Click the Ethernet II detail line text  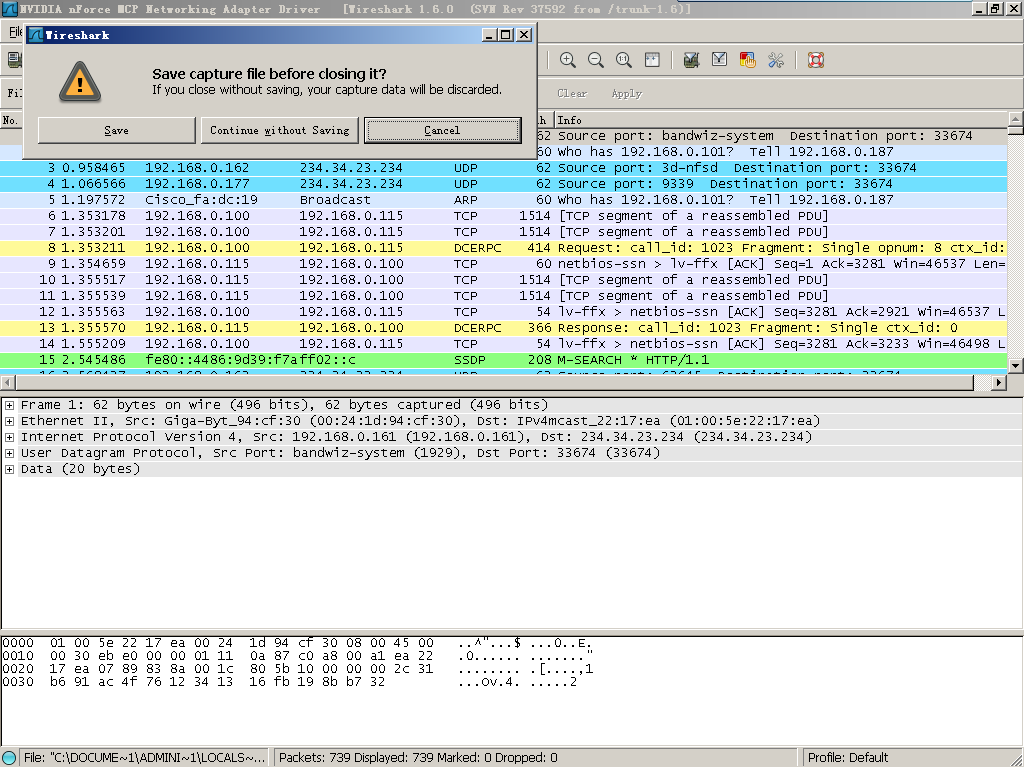pyautogui.click(x=421, y=421)
